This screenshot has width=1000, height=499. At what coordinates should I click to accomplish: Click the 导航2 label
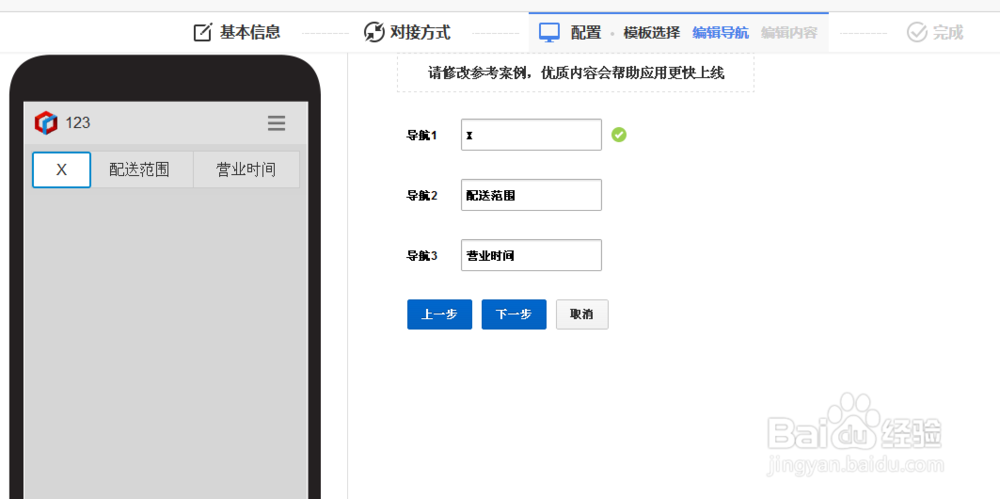coord(422,196)
